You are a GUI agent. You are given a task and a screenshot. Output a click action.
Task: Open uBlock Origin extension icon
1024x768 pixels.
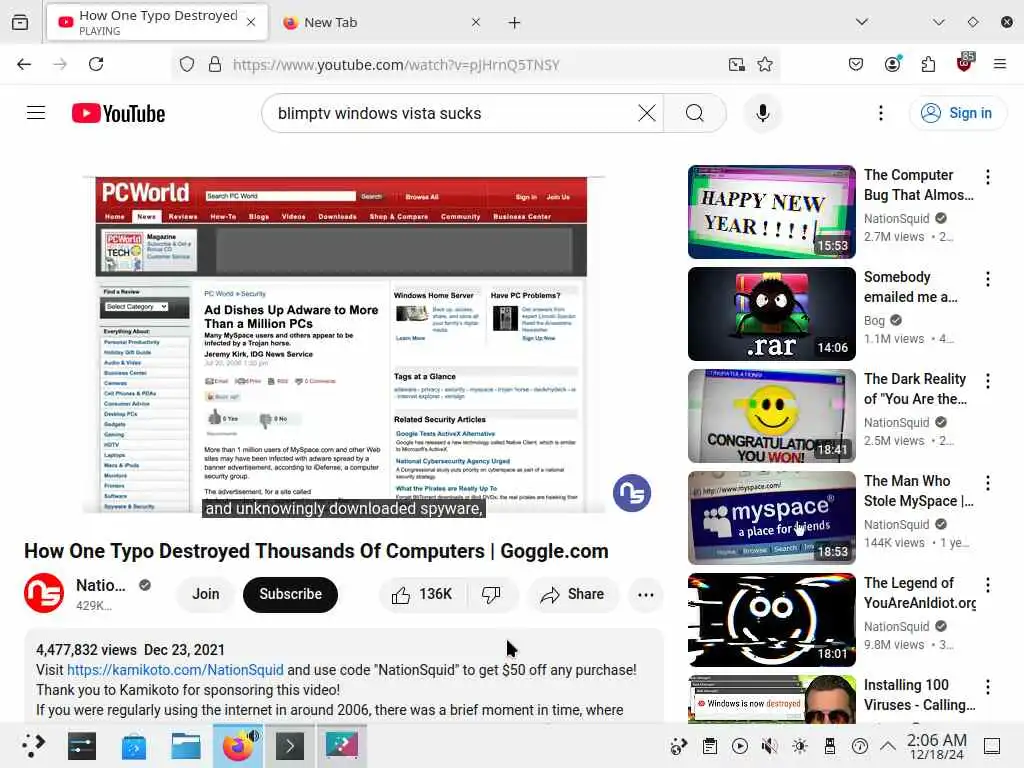(x=965, y=63)
